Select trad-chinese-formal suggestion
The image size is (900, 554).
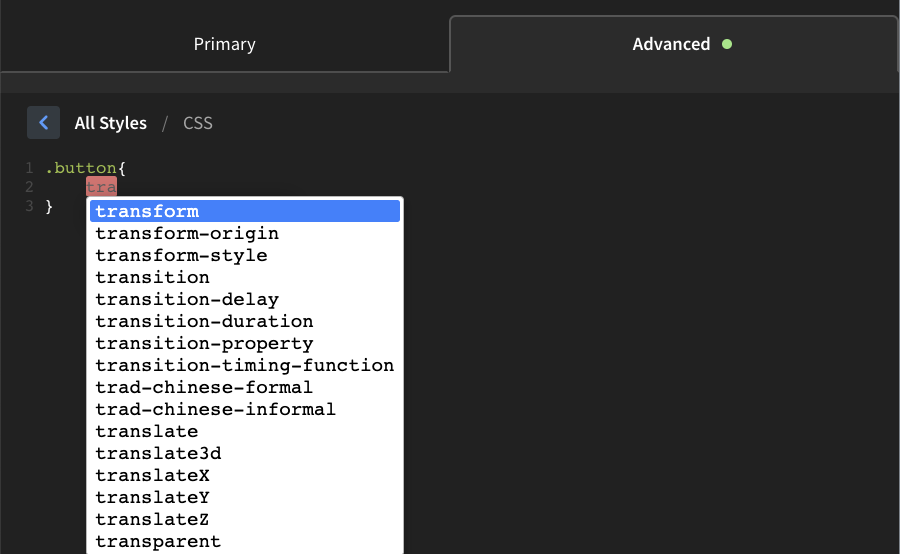click(x=245, y=387)
